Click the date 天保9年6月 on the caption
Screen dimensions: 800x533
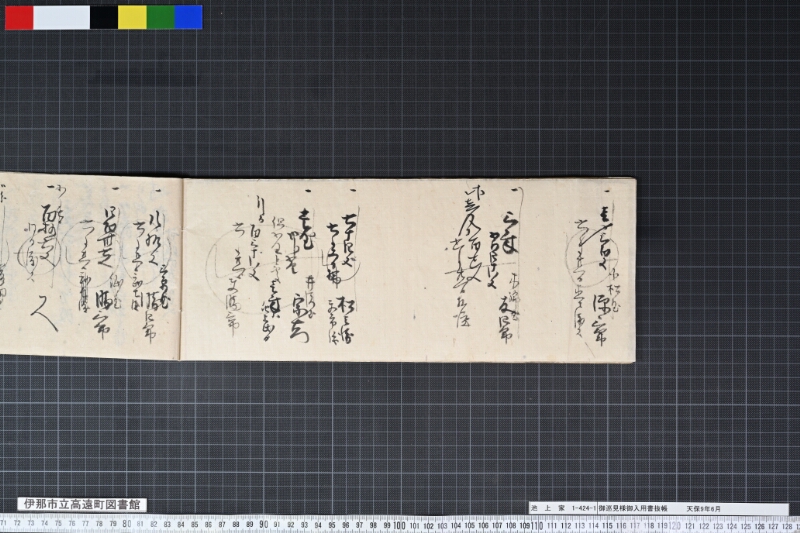coord(703,509)
